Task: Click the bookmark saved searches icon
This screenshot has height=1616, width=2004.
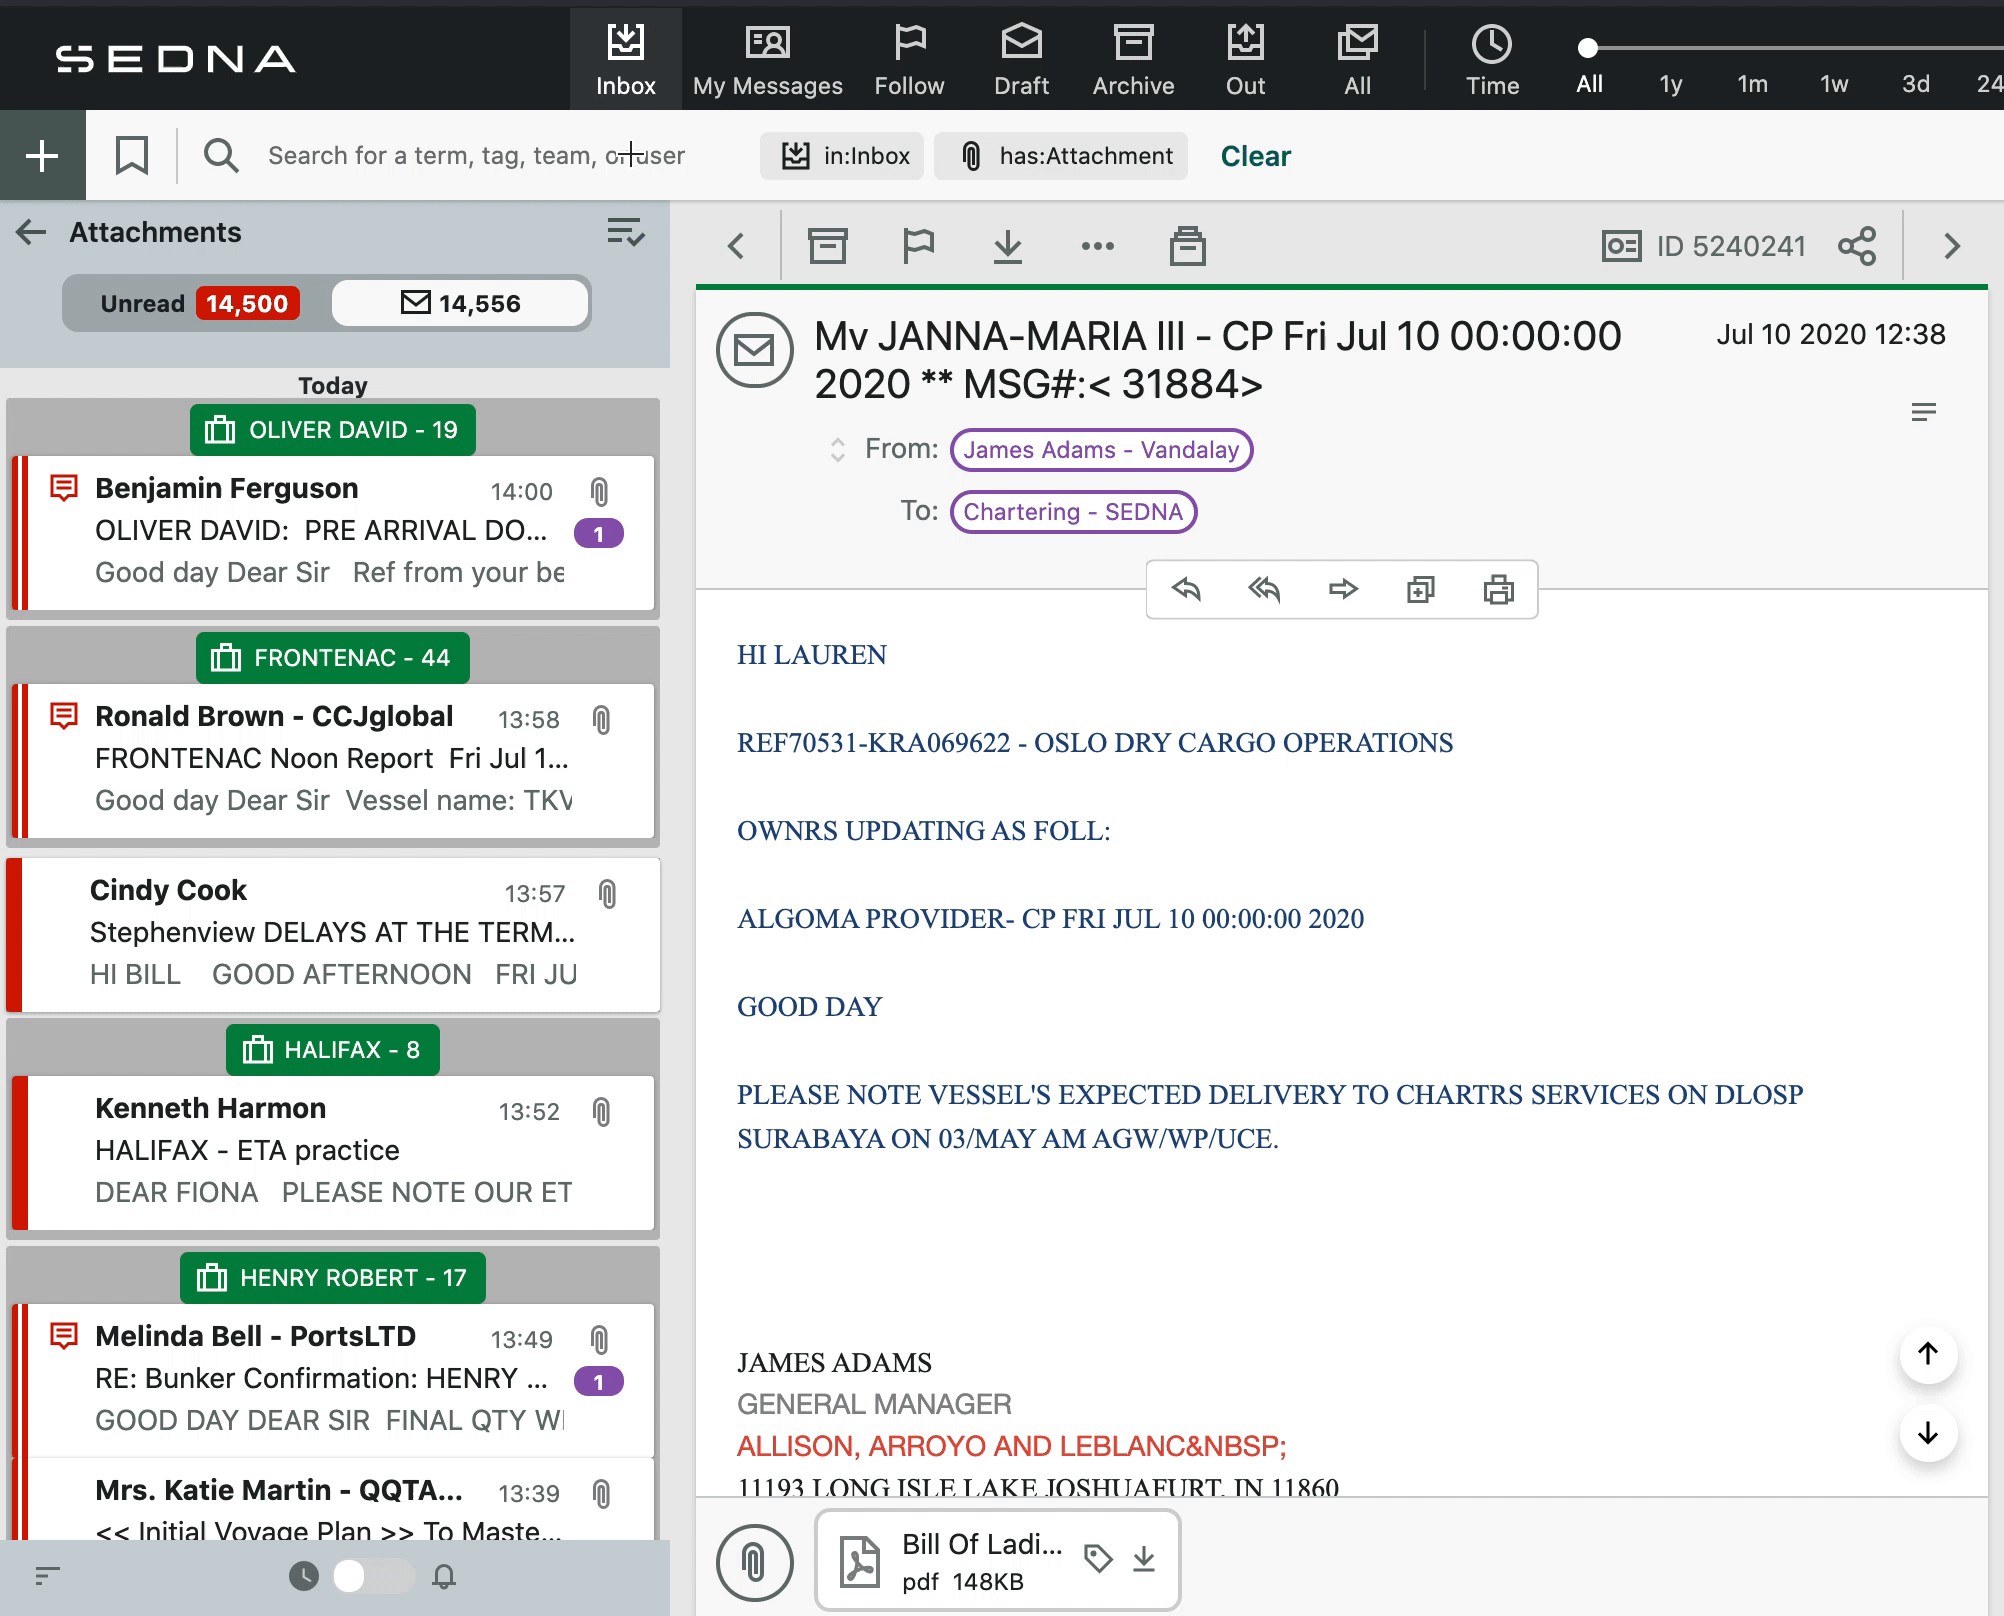Action: click(132, 155)
